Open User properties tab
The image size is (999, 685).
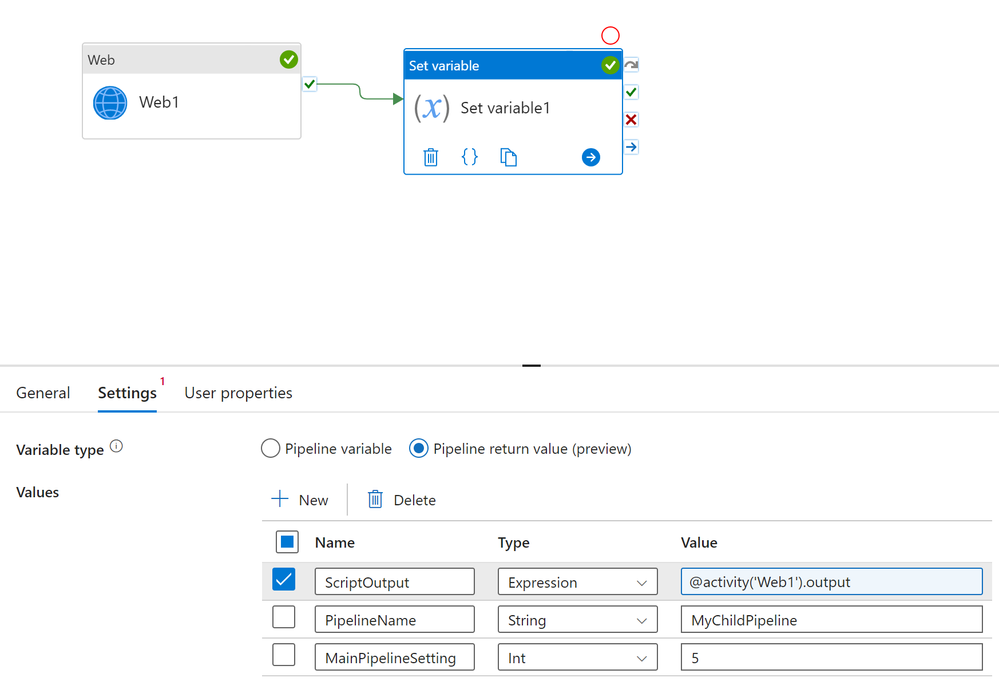coord(238,393)
